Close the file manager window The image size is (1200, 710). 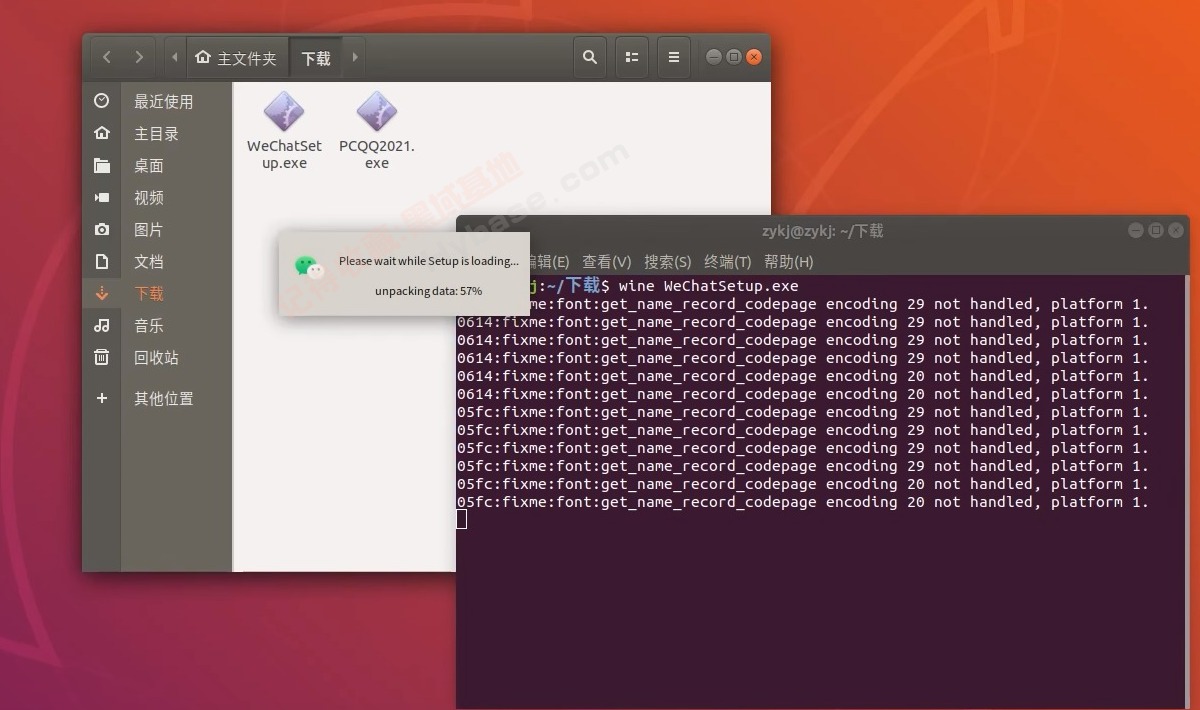coord(754,57)
